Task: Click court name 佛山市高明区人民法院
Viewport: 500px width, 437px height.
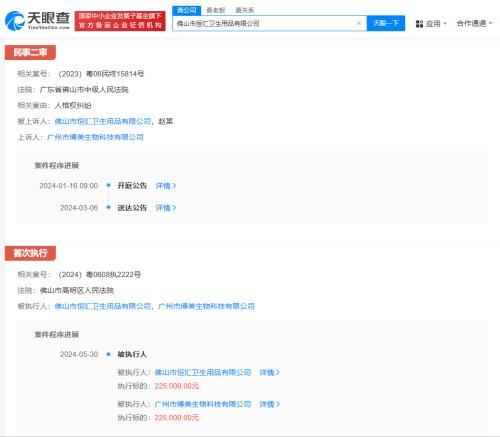Action: (77, 290)
